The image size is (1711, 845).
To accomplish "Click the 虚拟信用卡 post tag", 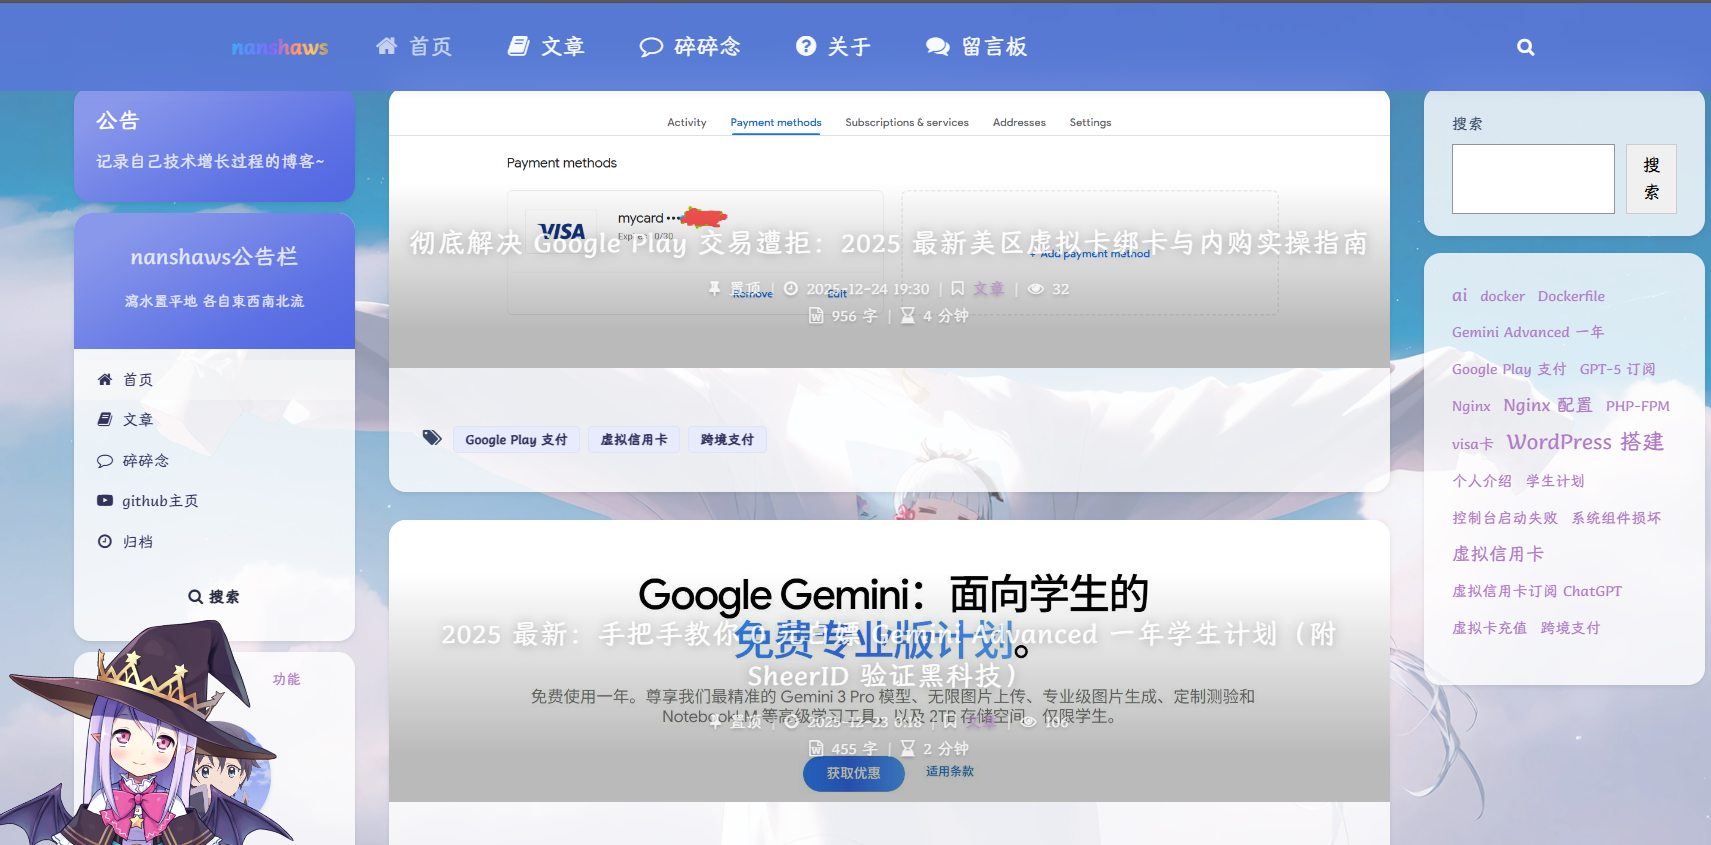I will click(x=633, y=440).
